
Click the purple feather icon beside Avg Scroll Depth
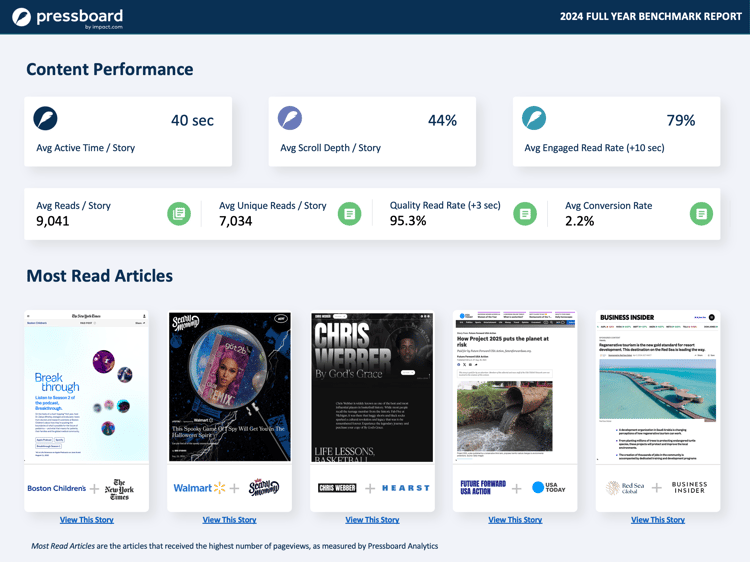coord(290,118)
